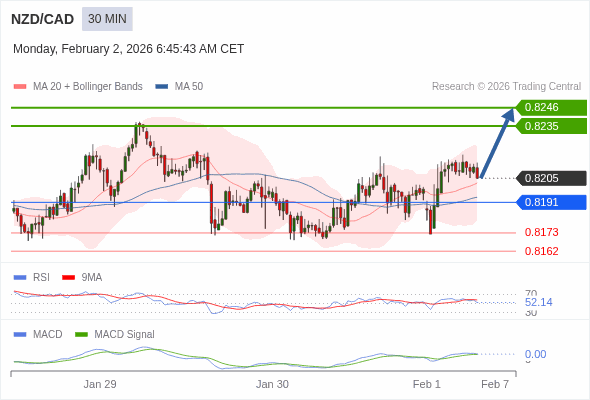Click the RSI value 52.14

[538, 302]
